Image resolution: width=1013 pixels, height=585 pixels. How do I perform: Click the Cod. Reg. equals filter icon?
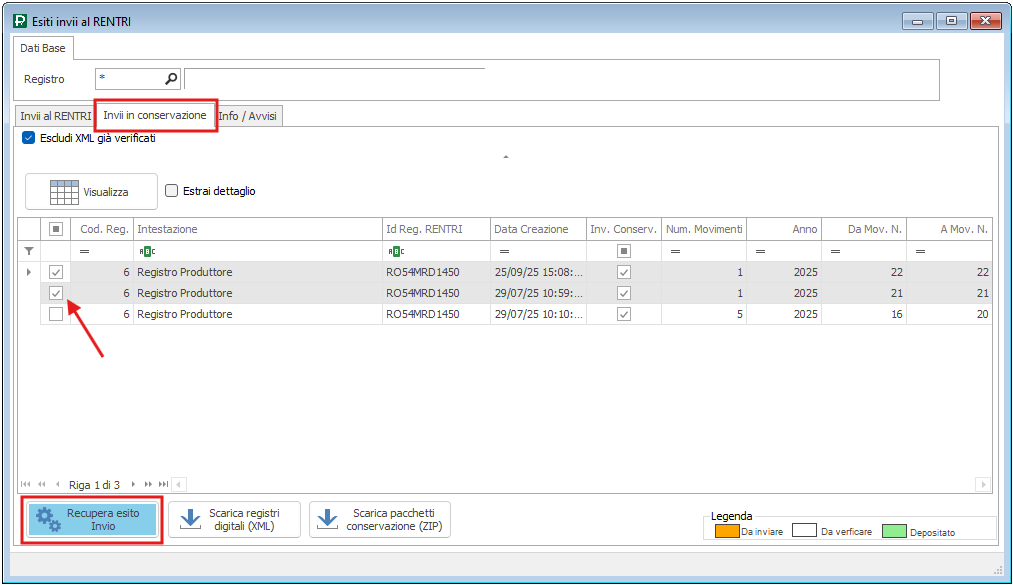click(x=85, y=251)
